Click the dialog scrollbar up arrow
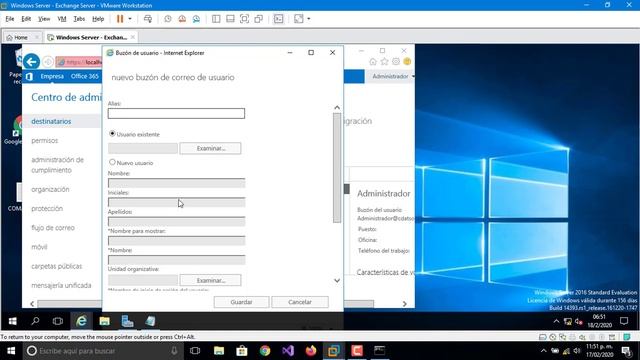640x360 pixels. [x=337, y=107]
